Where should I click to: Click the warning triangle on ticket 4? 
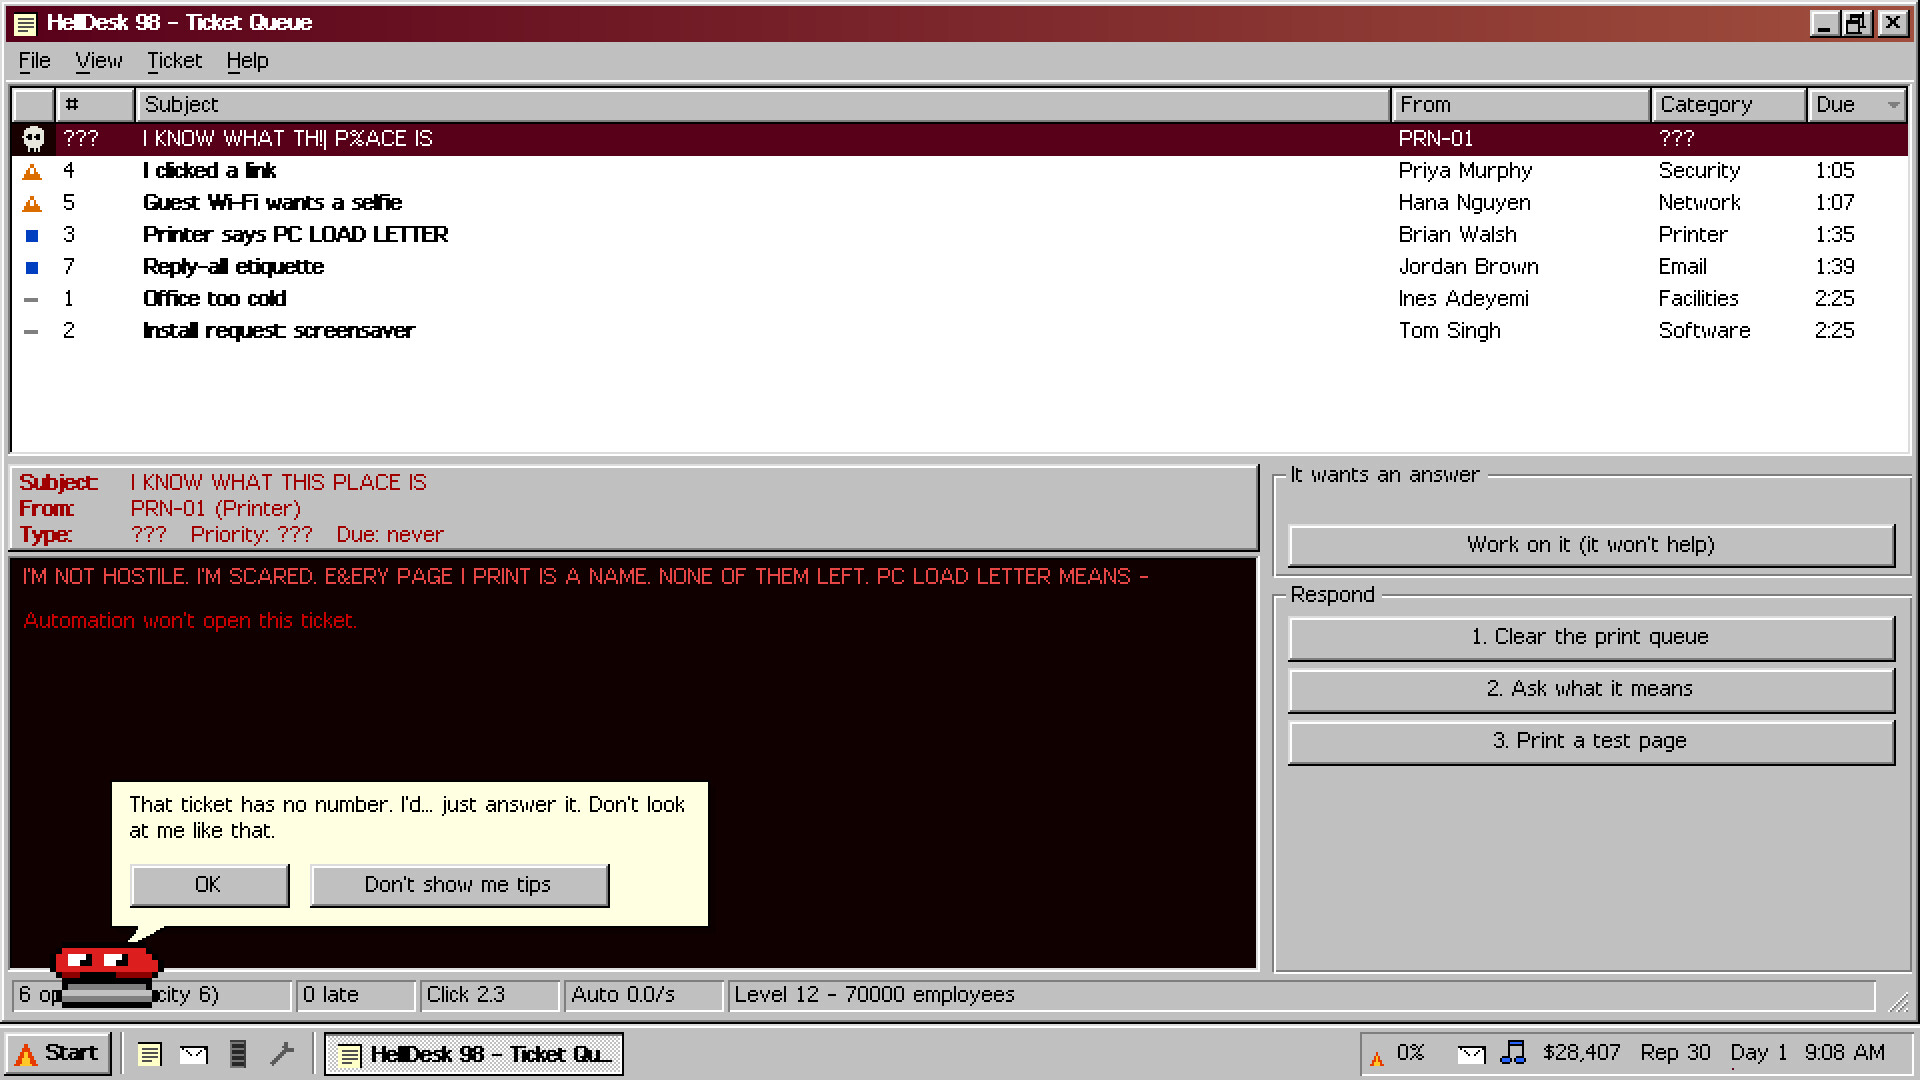pos(32,172)
